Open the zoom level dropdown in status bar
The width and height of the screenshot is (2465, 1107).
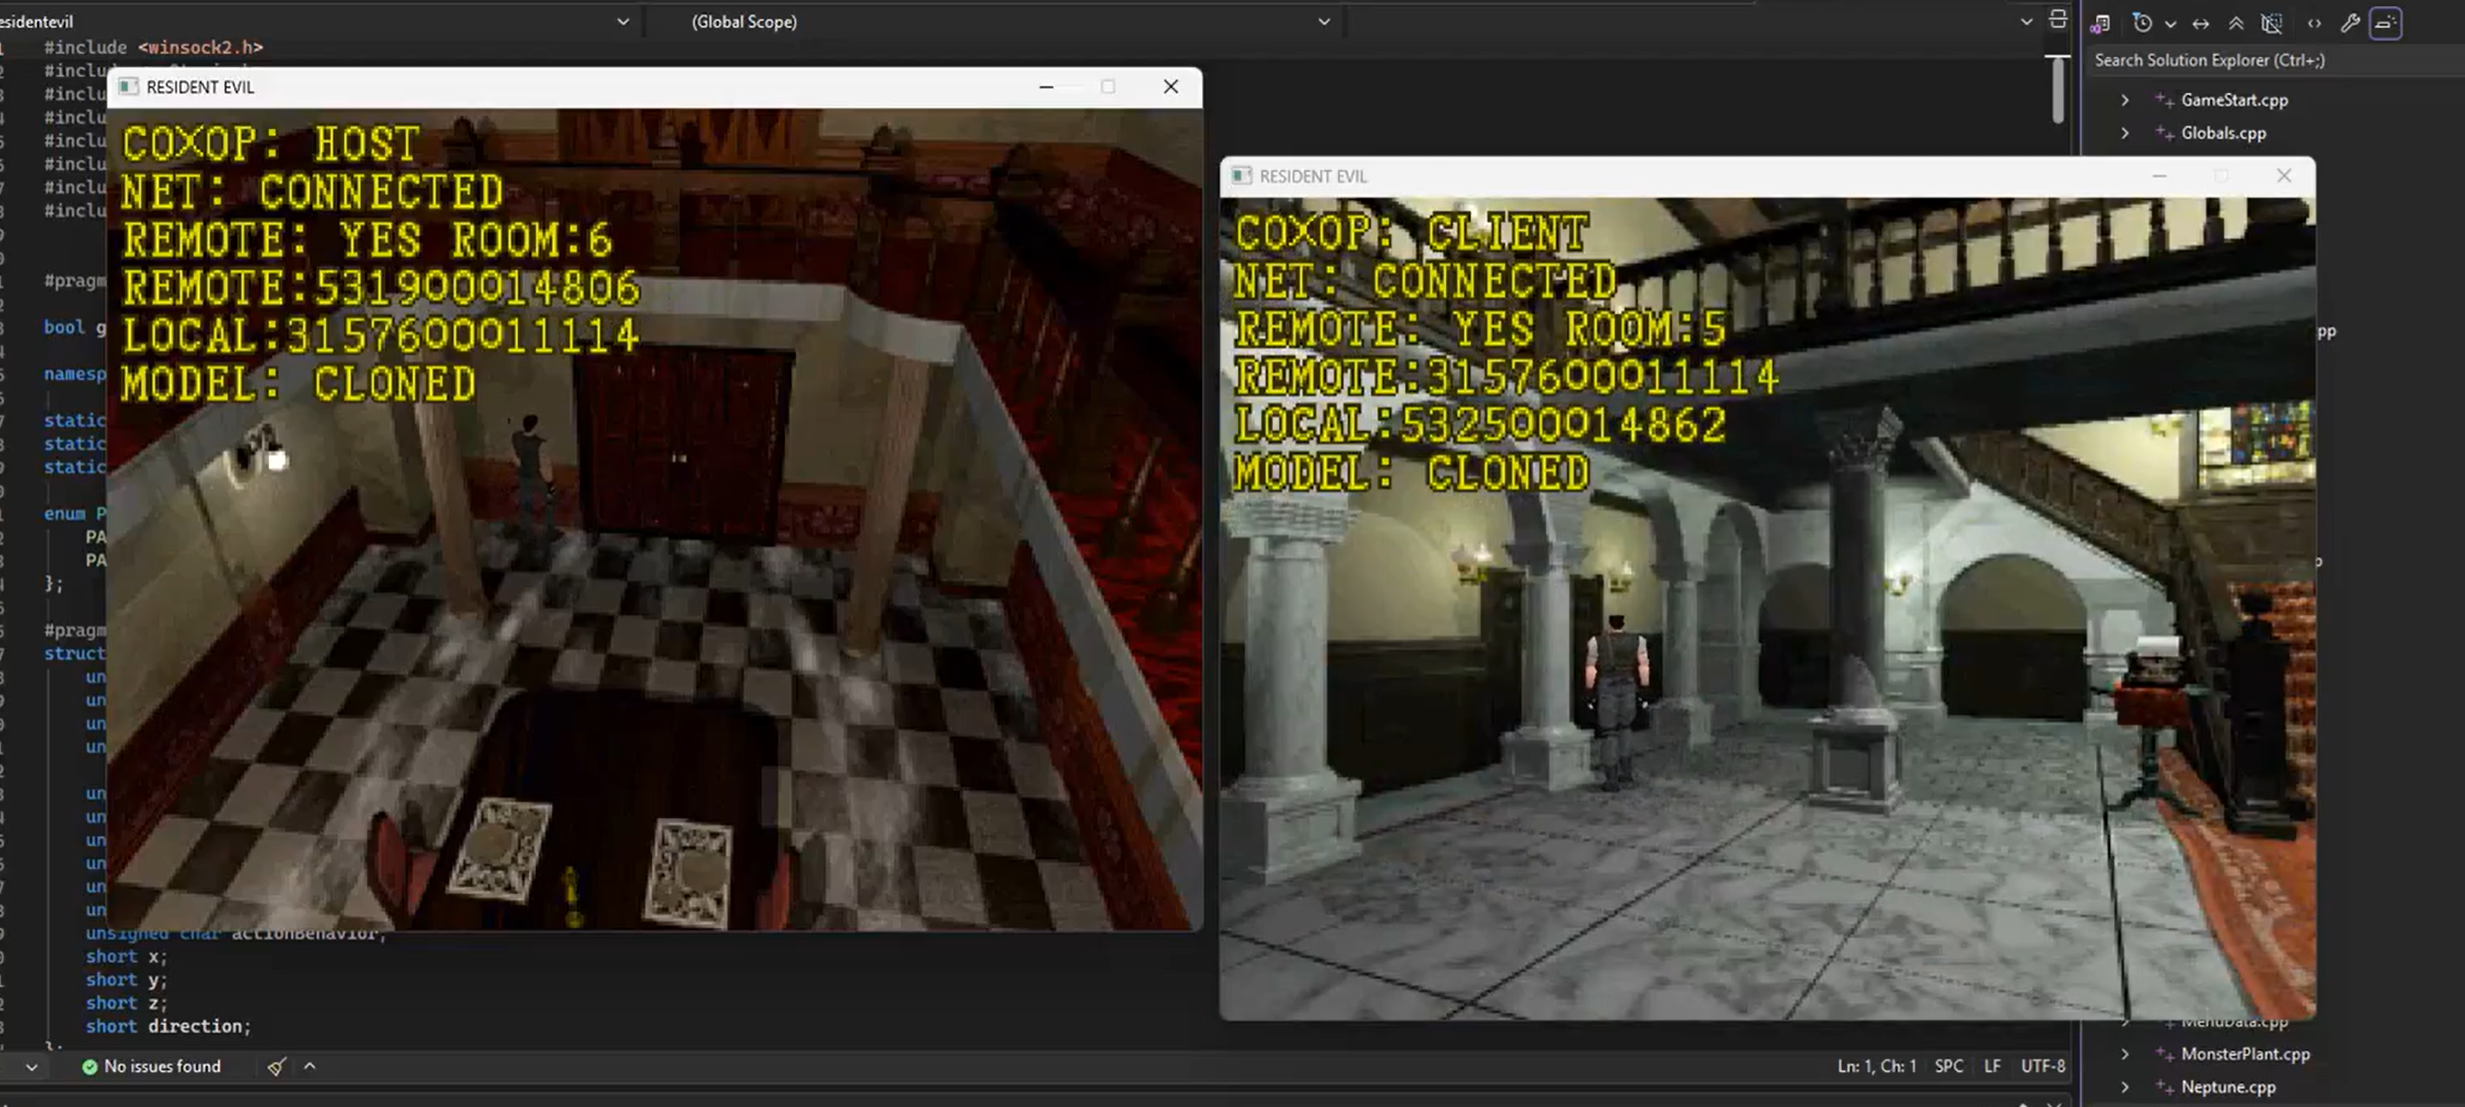click(32, 1067)
